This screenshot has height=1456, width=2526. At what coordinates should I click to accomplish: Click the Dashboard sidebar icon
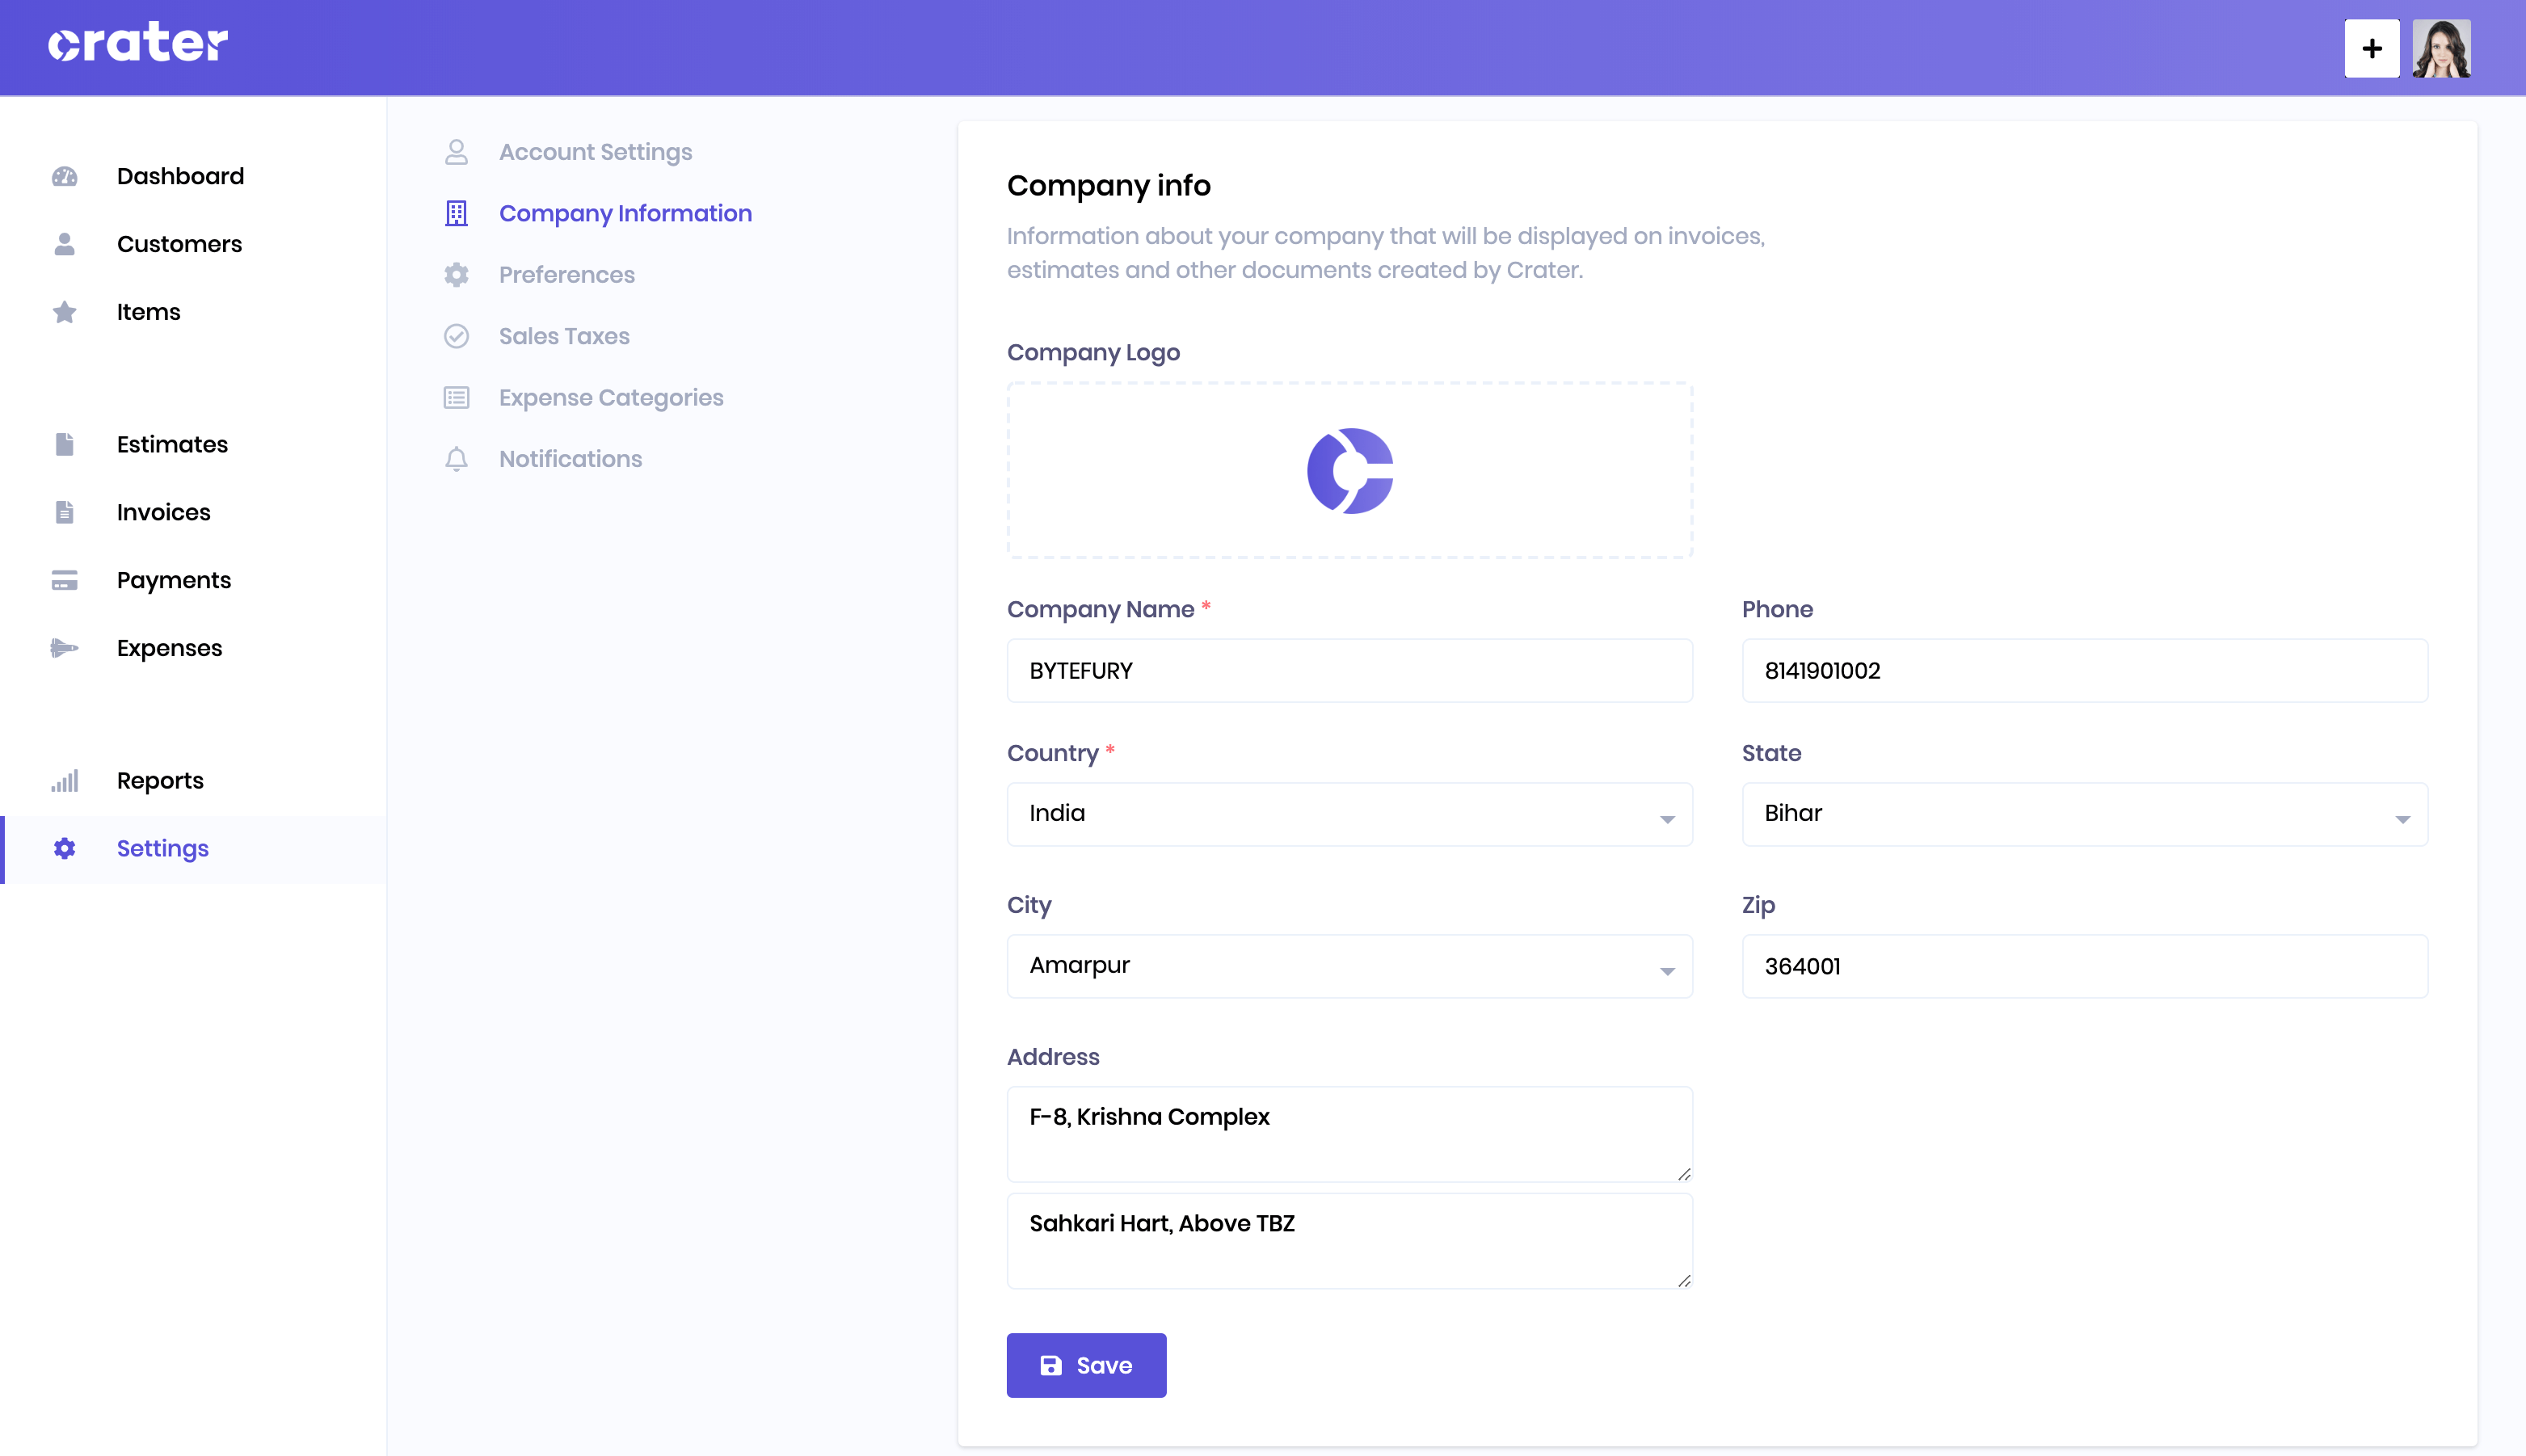point(64,175)
